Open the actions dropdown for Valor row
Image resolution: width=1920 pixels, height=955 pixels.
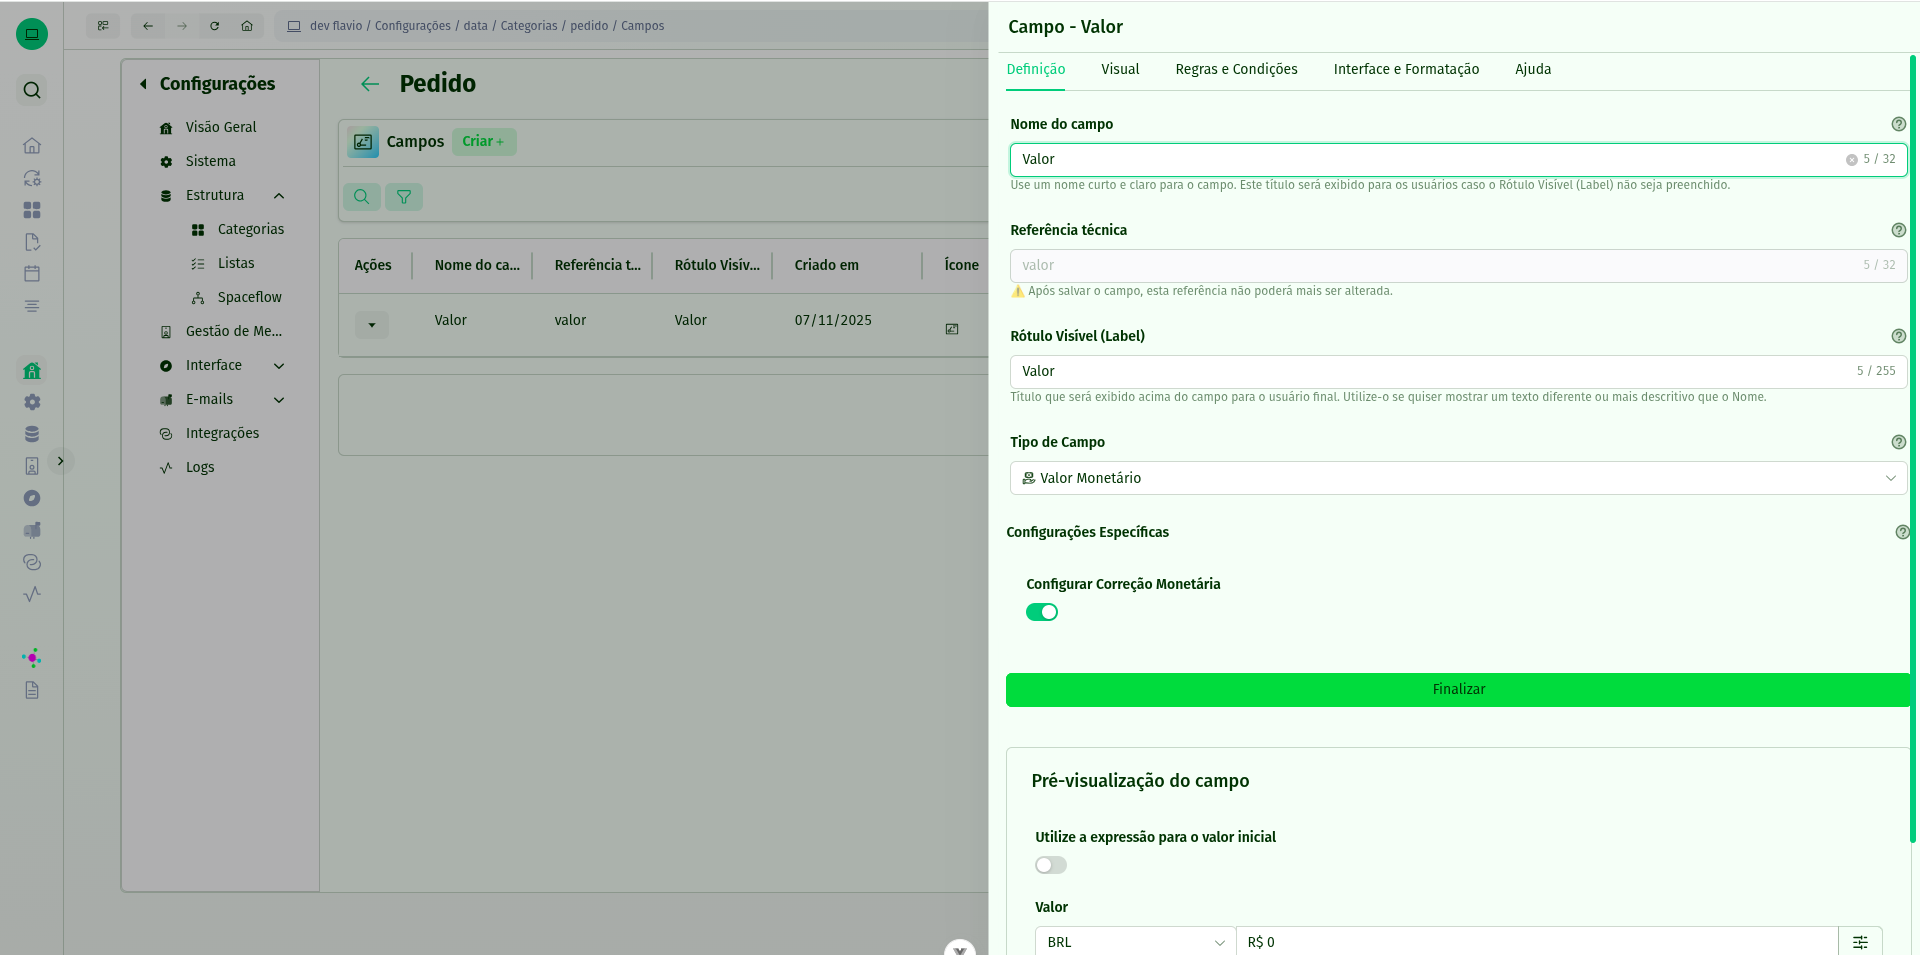point(372,325)
